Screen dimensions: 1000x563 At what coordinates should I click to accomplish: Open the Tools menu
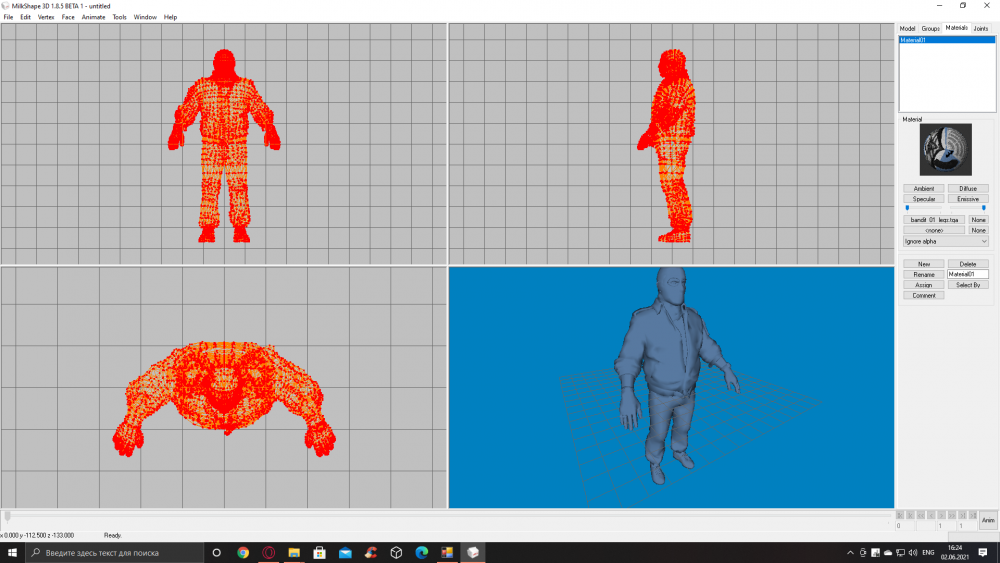(x=119, y=17)
